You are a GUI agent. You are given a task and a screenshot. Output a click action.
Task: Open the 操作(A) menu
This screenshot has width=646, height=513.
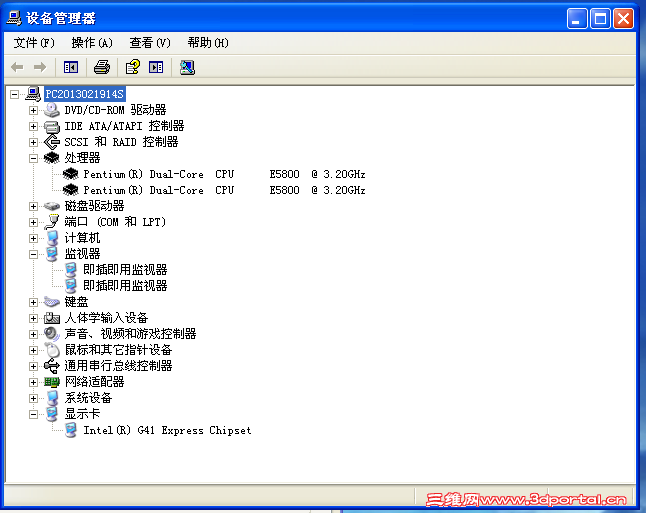pos(92,42)
